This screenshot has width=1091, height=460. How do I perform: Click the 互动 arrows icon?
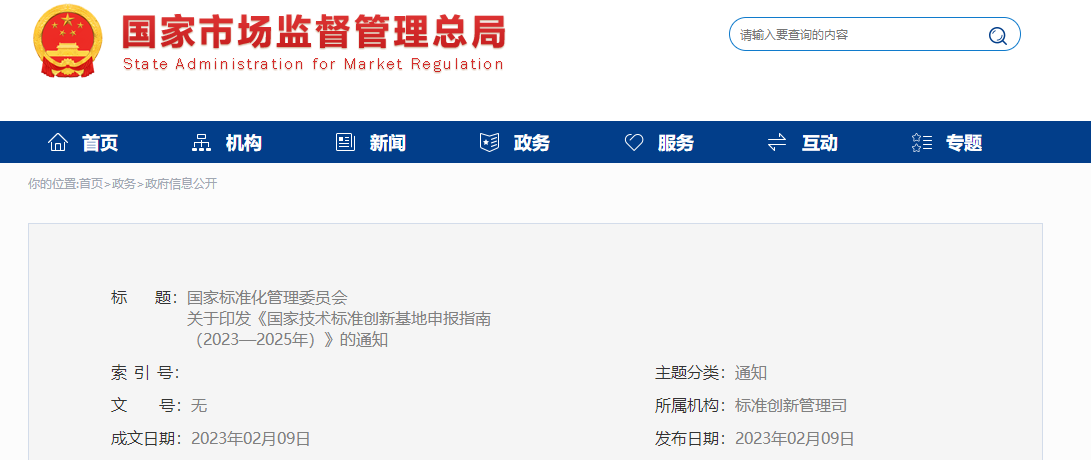(777, 143)
